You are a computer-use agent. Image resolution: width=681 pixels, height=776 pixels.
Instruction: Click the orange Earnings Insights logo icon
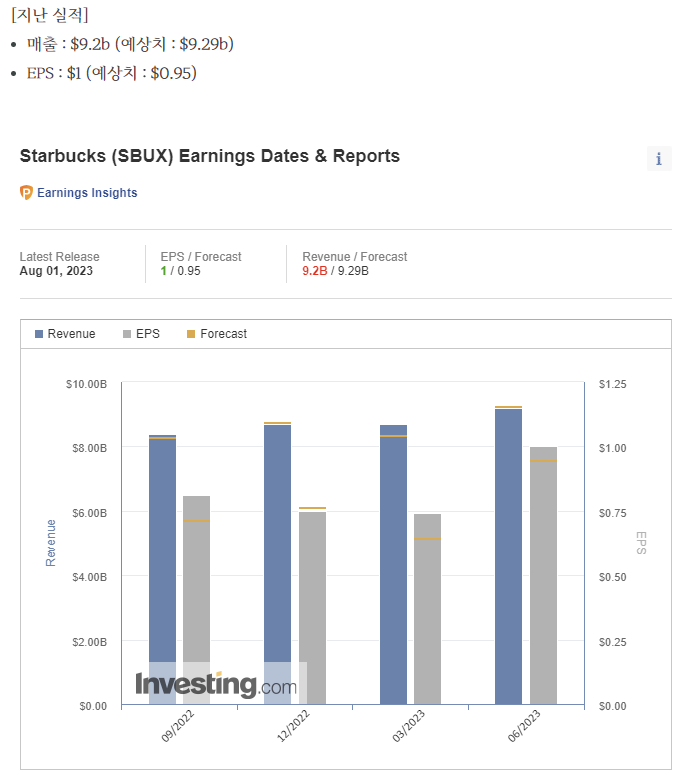point(26,192)
